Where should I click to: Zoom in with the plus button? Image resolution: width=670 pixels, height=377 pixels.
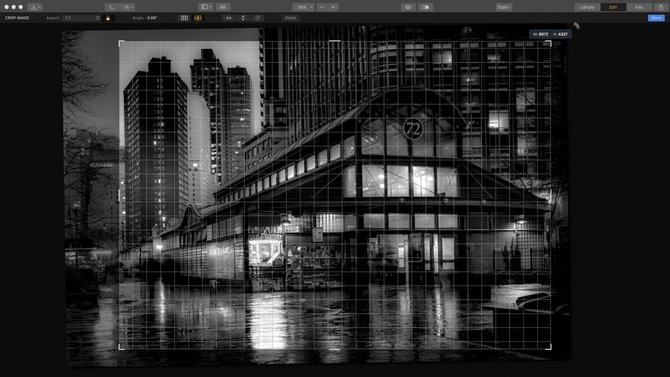coord(333,7)
